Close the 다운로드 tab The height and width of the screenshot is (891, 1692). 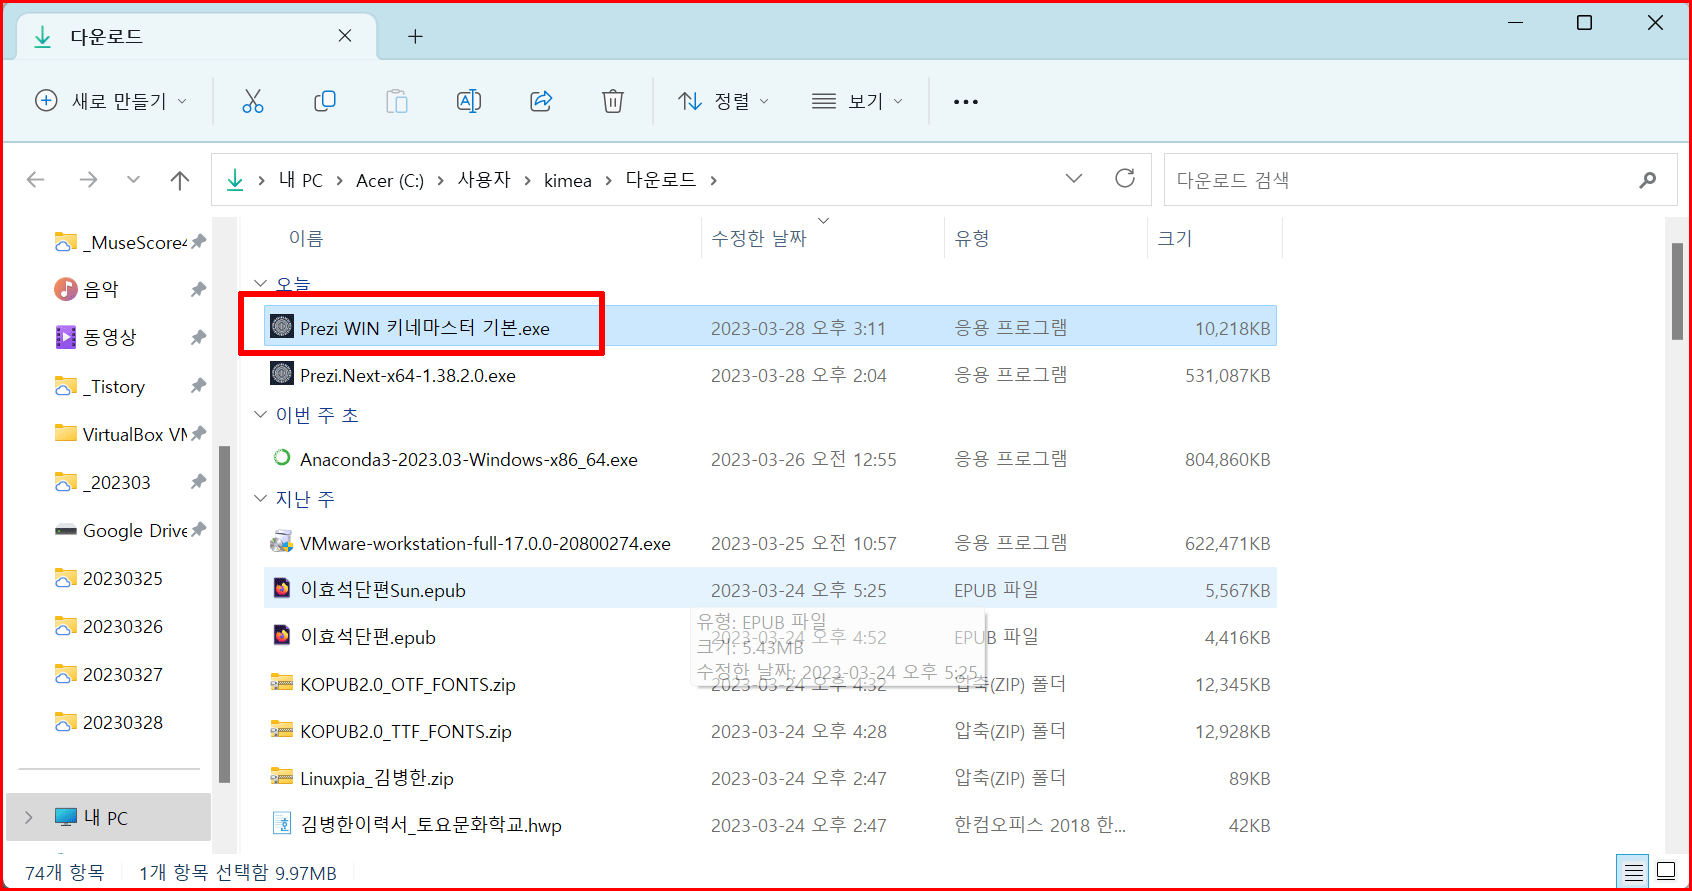click(345, 36)
